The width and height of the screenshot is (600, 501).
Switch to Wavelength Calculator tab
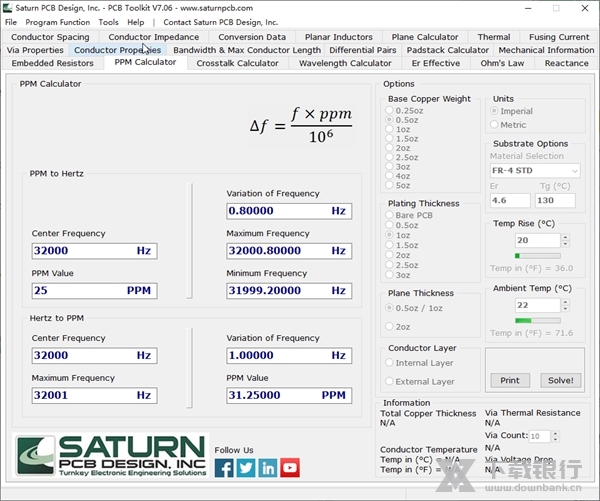tap(345, 63)
